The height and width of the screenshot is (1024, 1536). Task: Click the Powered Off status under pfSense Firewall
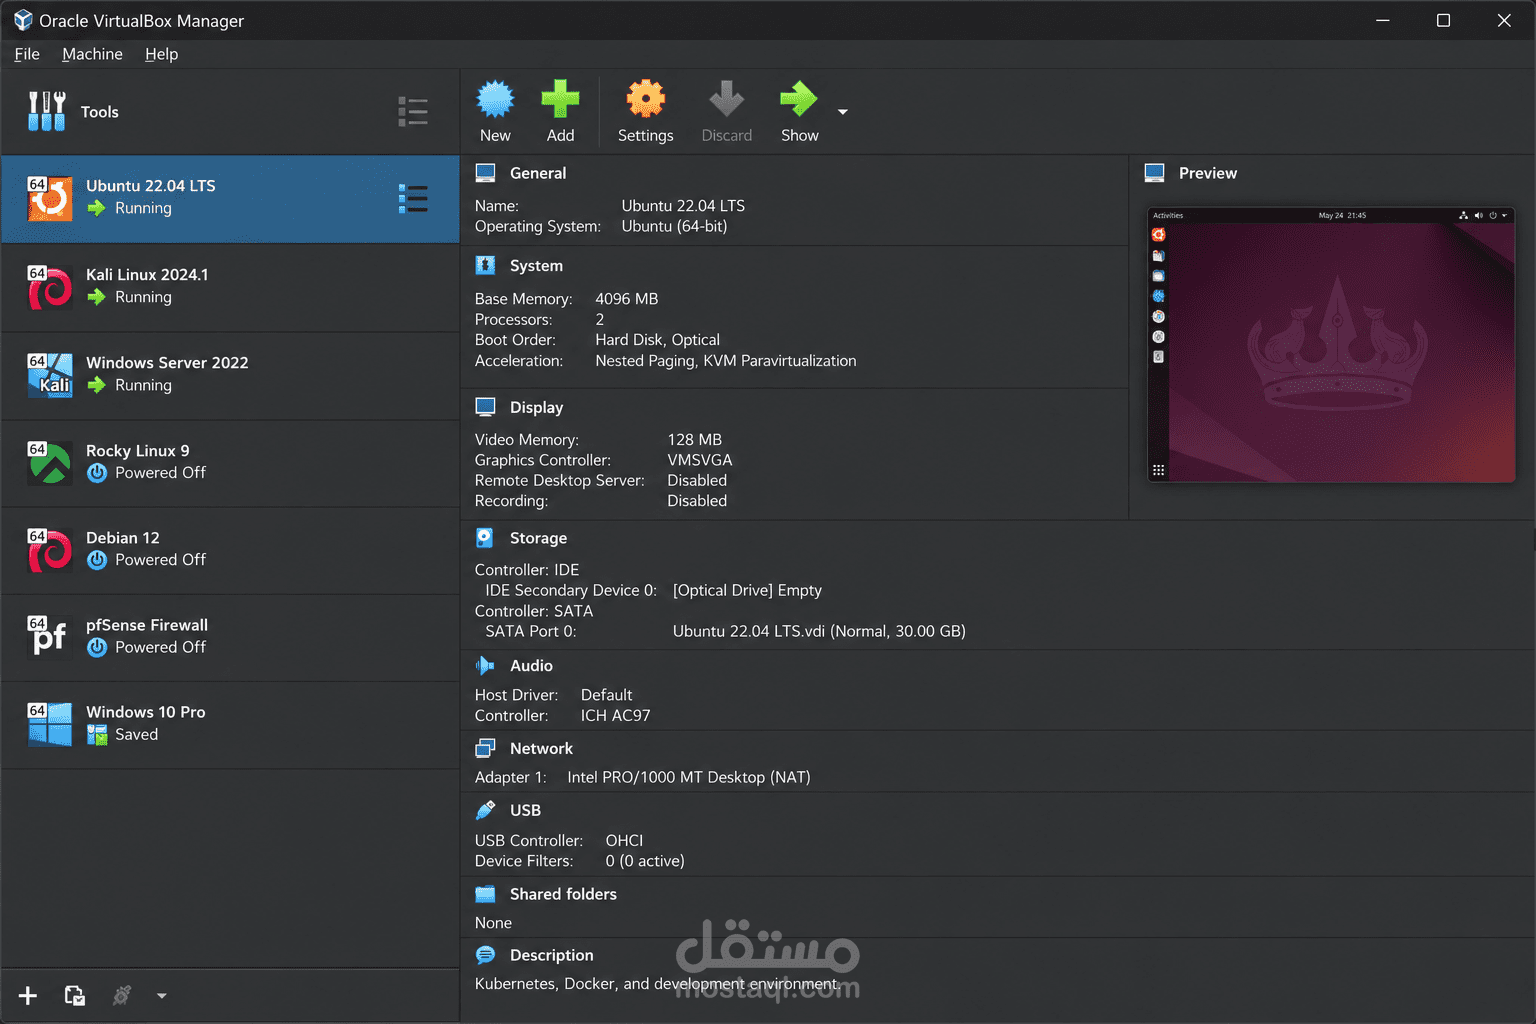[160, 647]
